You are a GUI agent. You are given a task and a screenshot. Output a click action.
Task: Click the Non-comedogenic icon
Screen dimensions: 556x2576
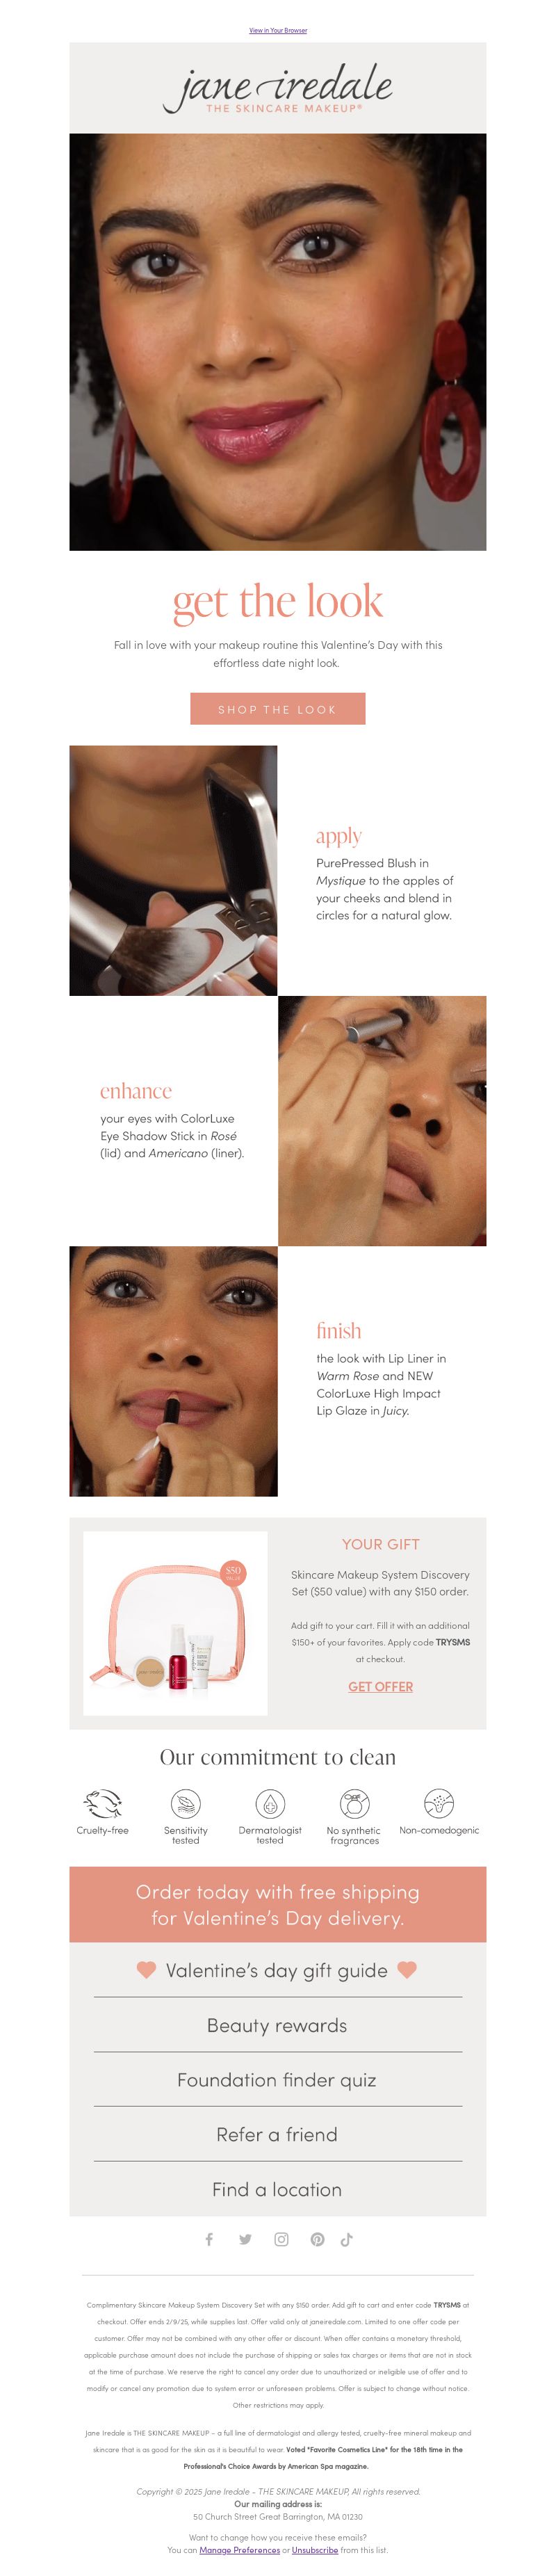[438, 1803]
